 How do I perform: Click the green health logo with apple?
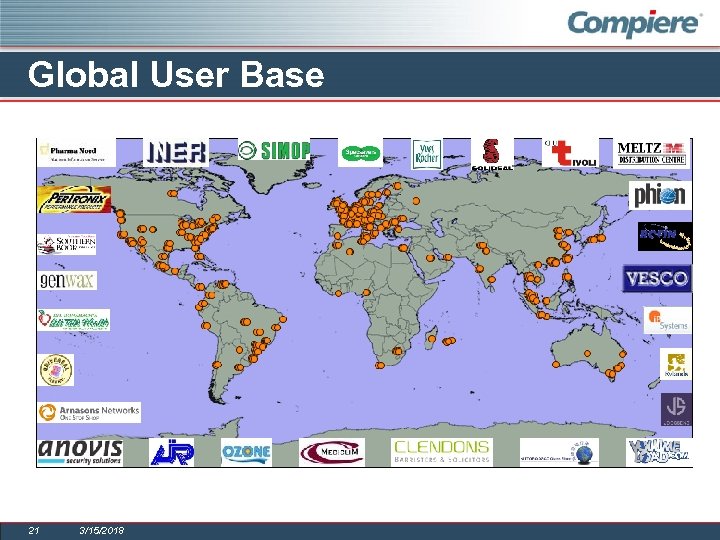[74, 320]
